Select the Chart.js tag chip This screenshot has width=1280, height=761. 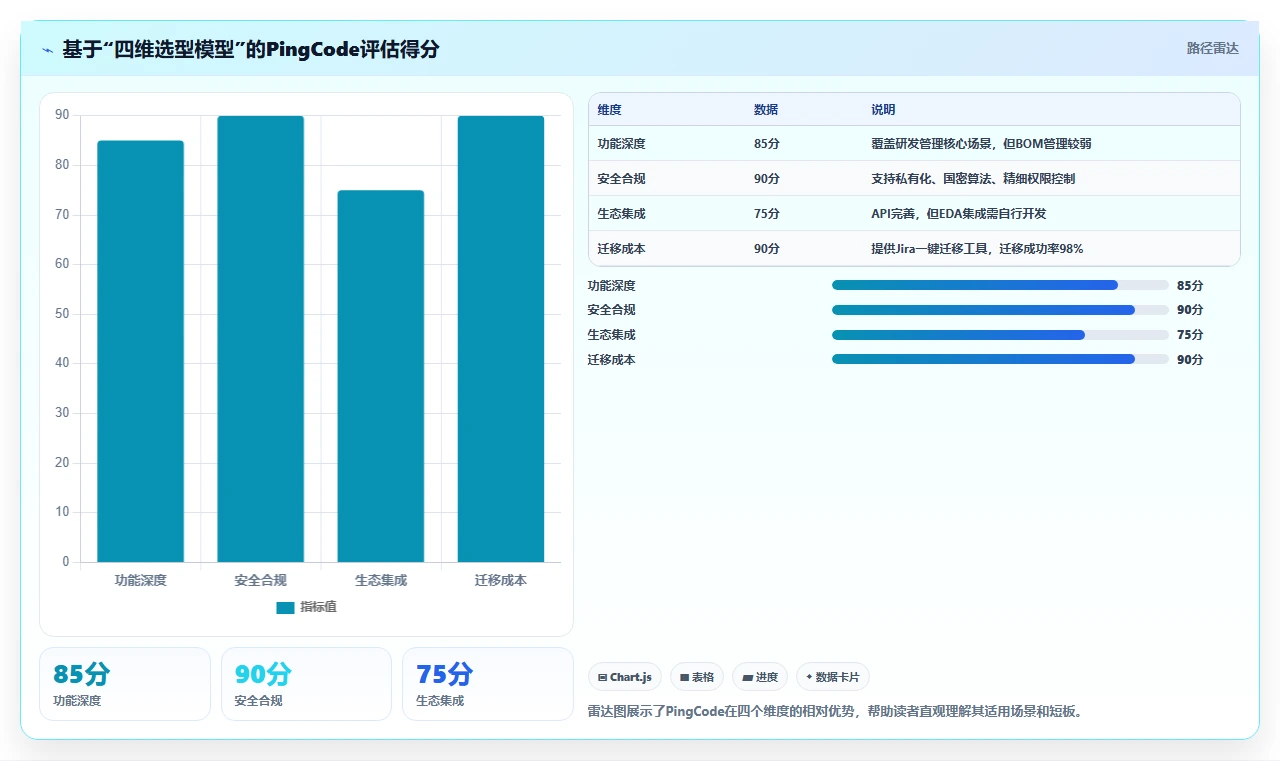click(x=625, y=677)
